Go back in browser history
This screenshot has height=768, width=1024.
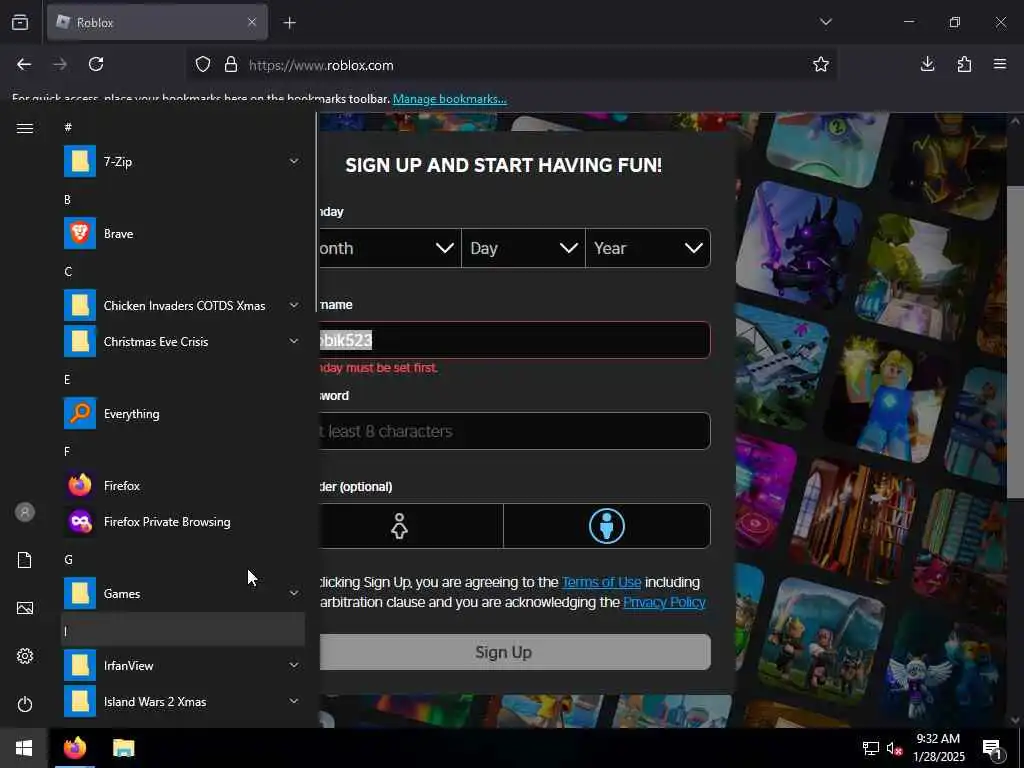24,64
